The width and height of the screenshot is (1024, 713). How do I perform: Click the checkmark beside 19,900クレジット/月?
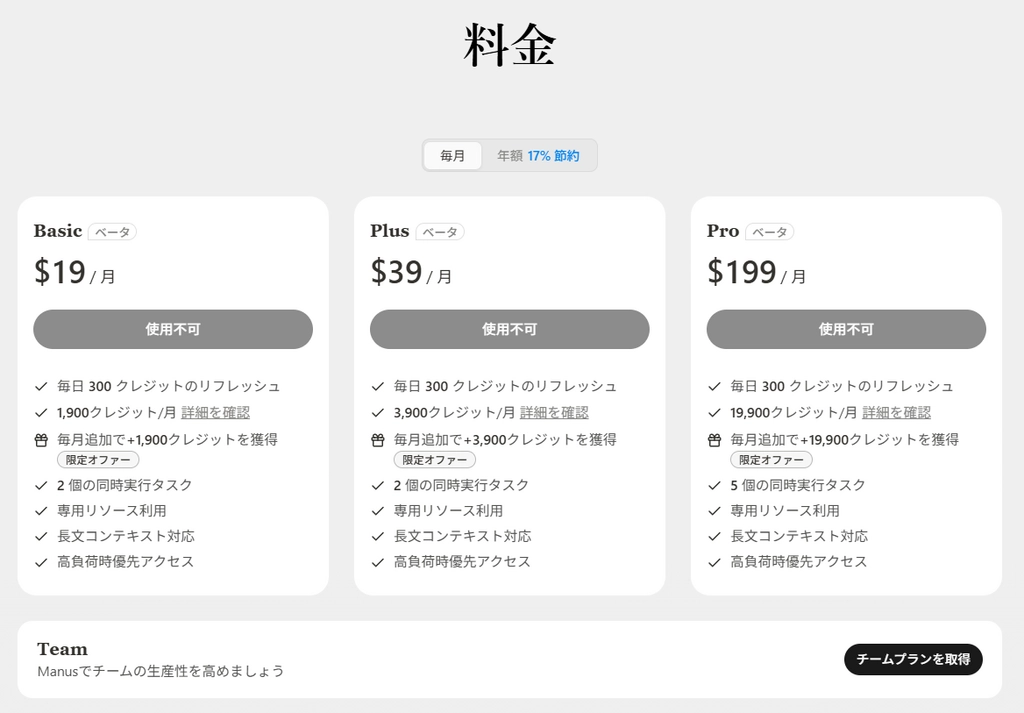click(714, 413)
